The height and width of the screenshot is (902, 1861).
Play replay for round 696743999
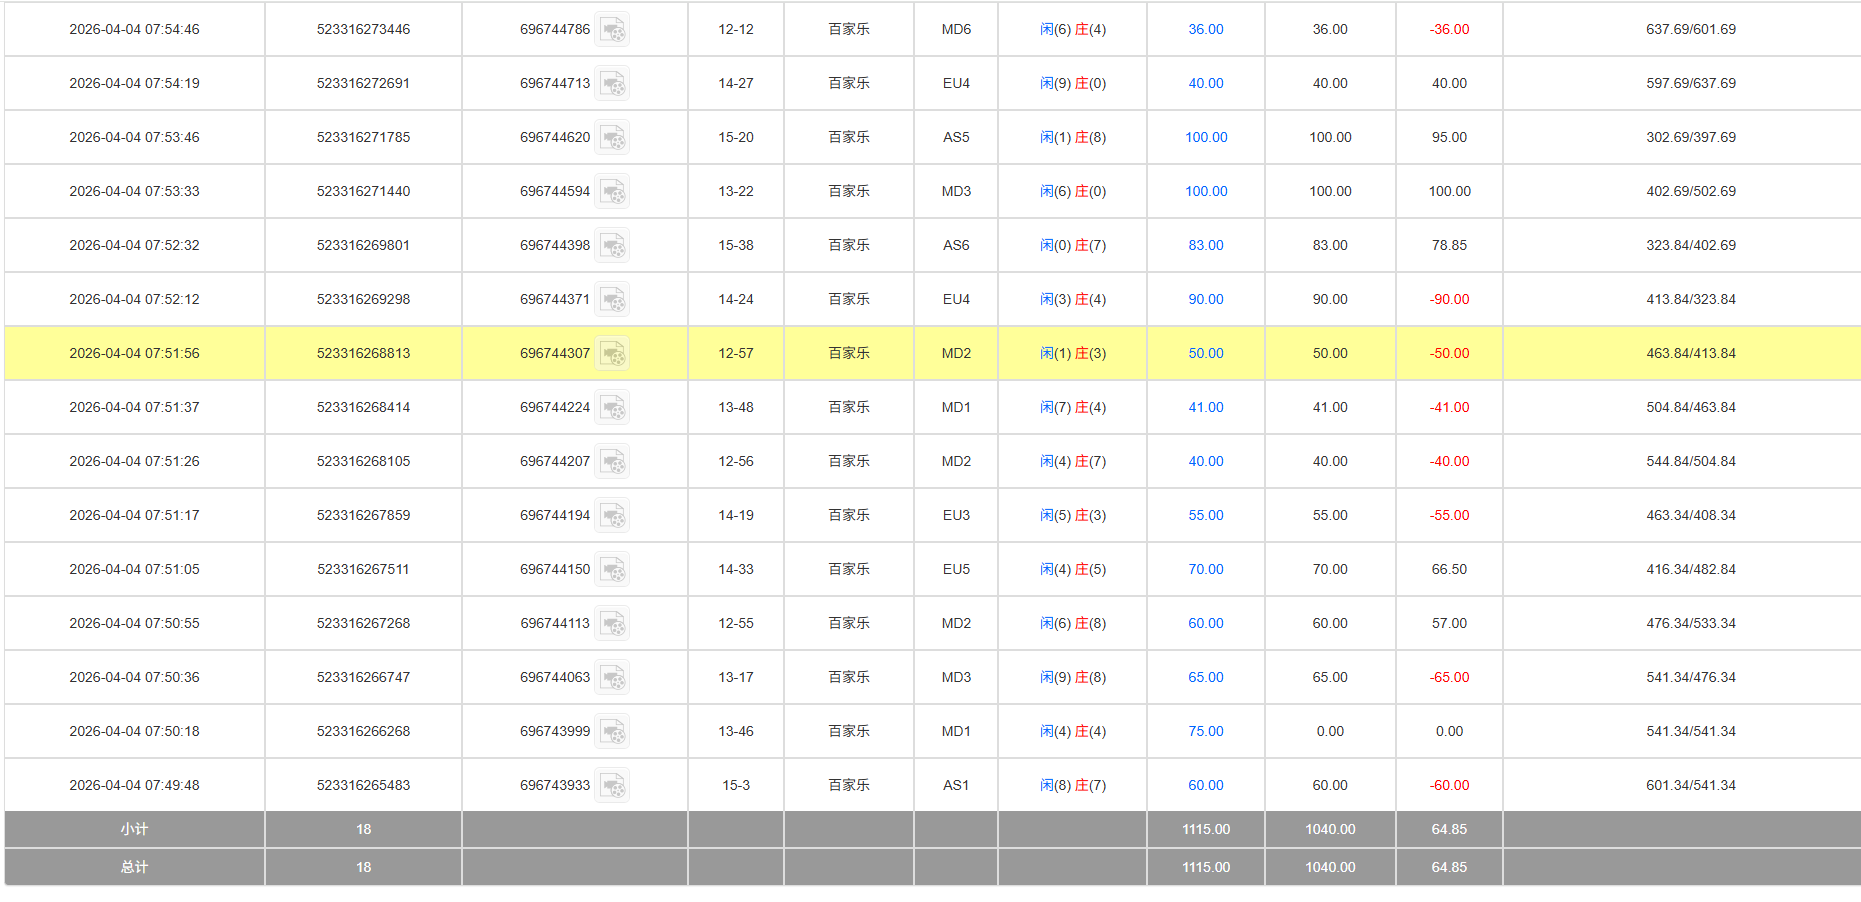(612, 732)
